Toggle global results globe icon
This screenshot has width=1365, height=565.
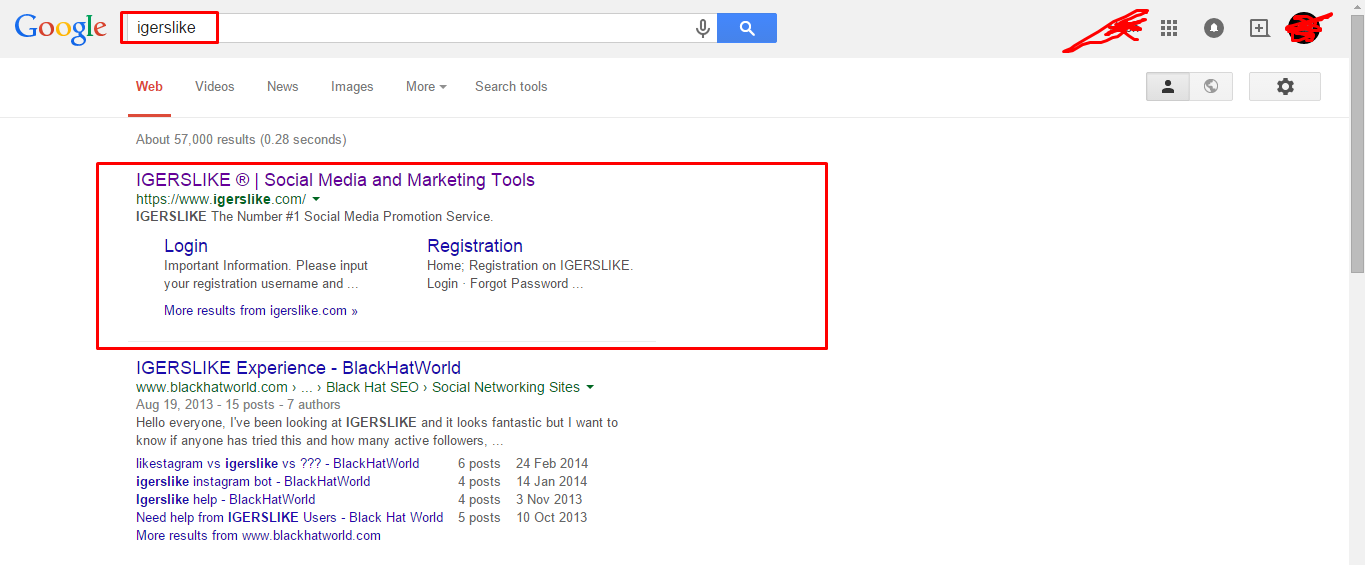point(1211,87)
